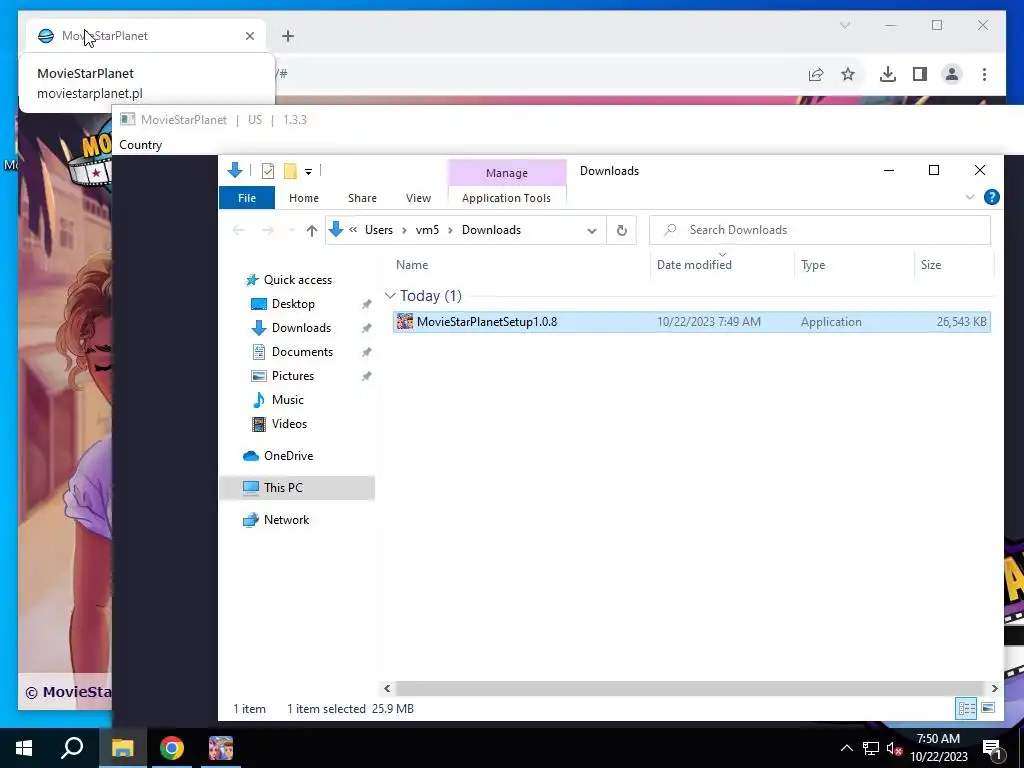The width and height of the screenshot is (1024, 768).
Task: Switch to Details view layout icon
Action: 967,708
